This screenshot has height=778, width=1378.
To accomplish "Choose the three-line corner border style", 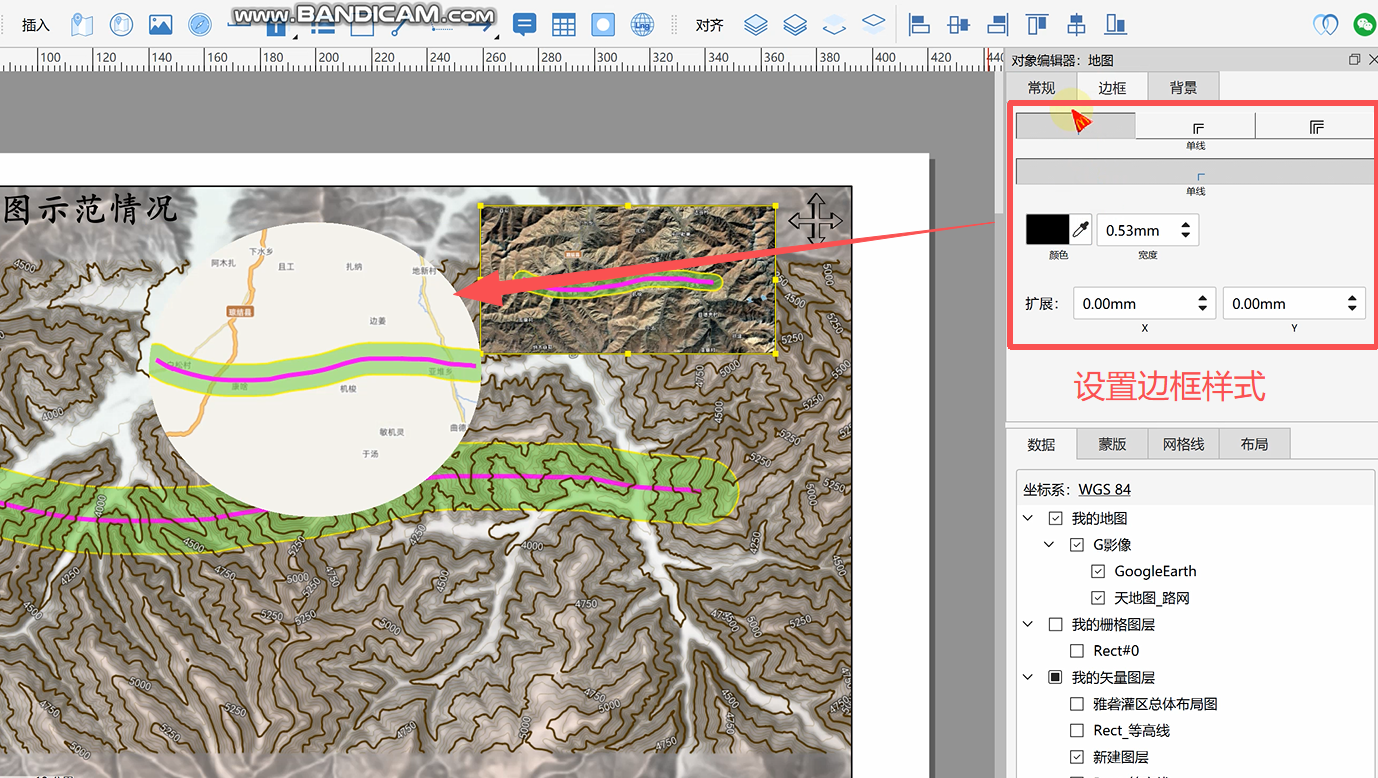I will 1316,126.
